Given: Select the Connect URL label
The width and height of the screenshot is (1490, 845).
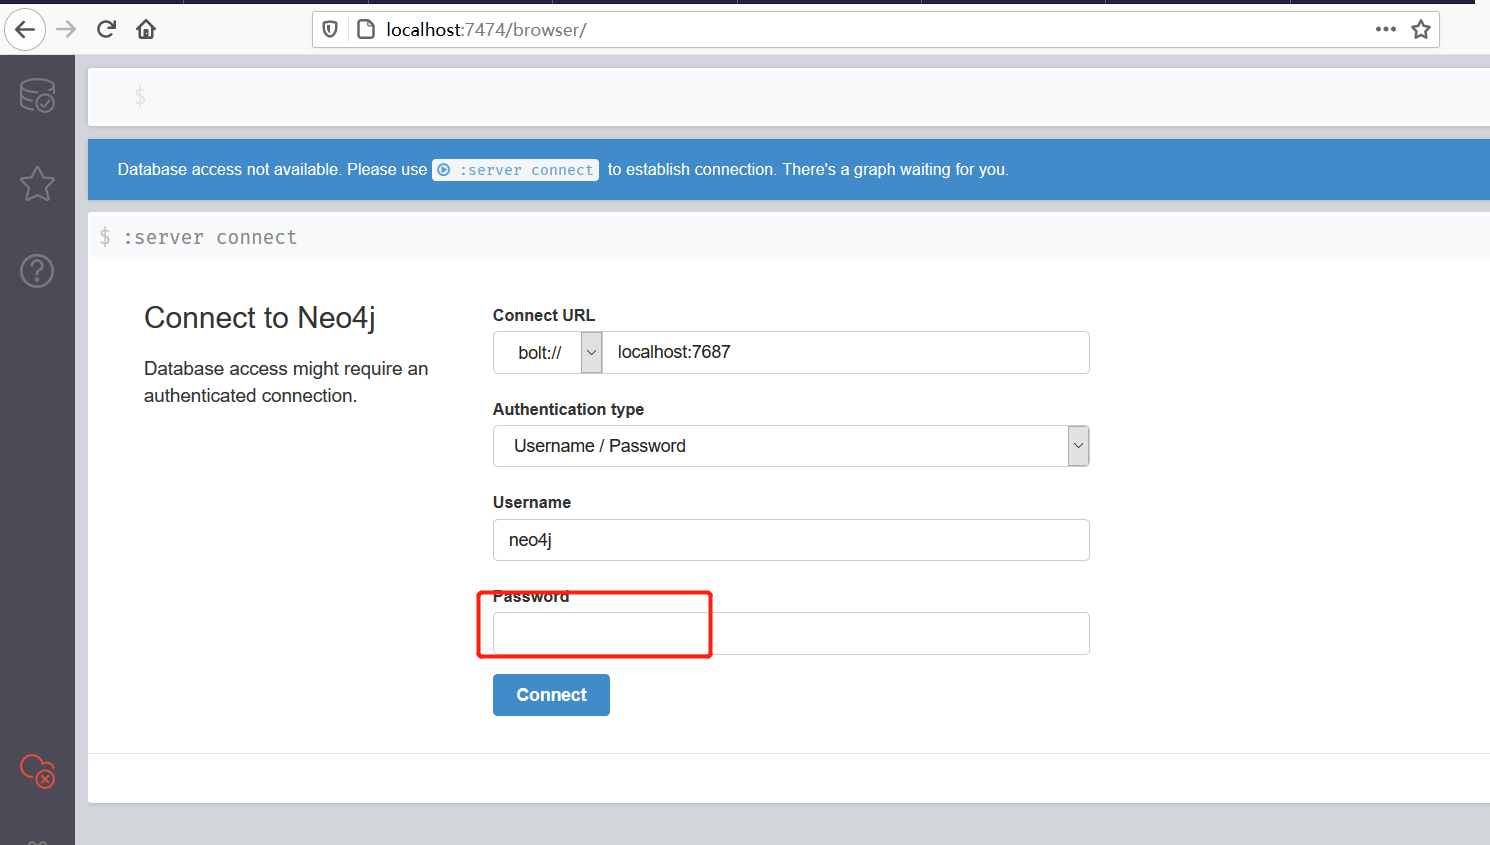Looking at the screenshot, I should coord(544,315).
